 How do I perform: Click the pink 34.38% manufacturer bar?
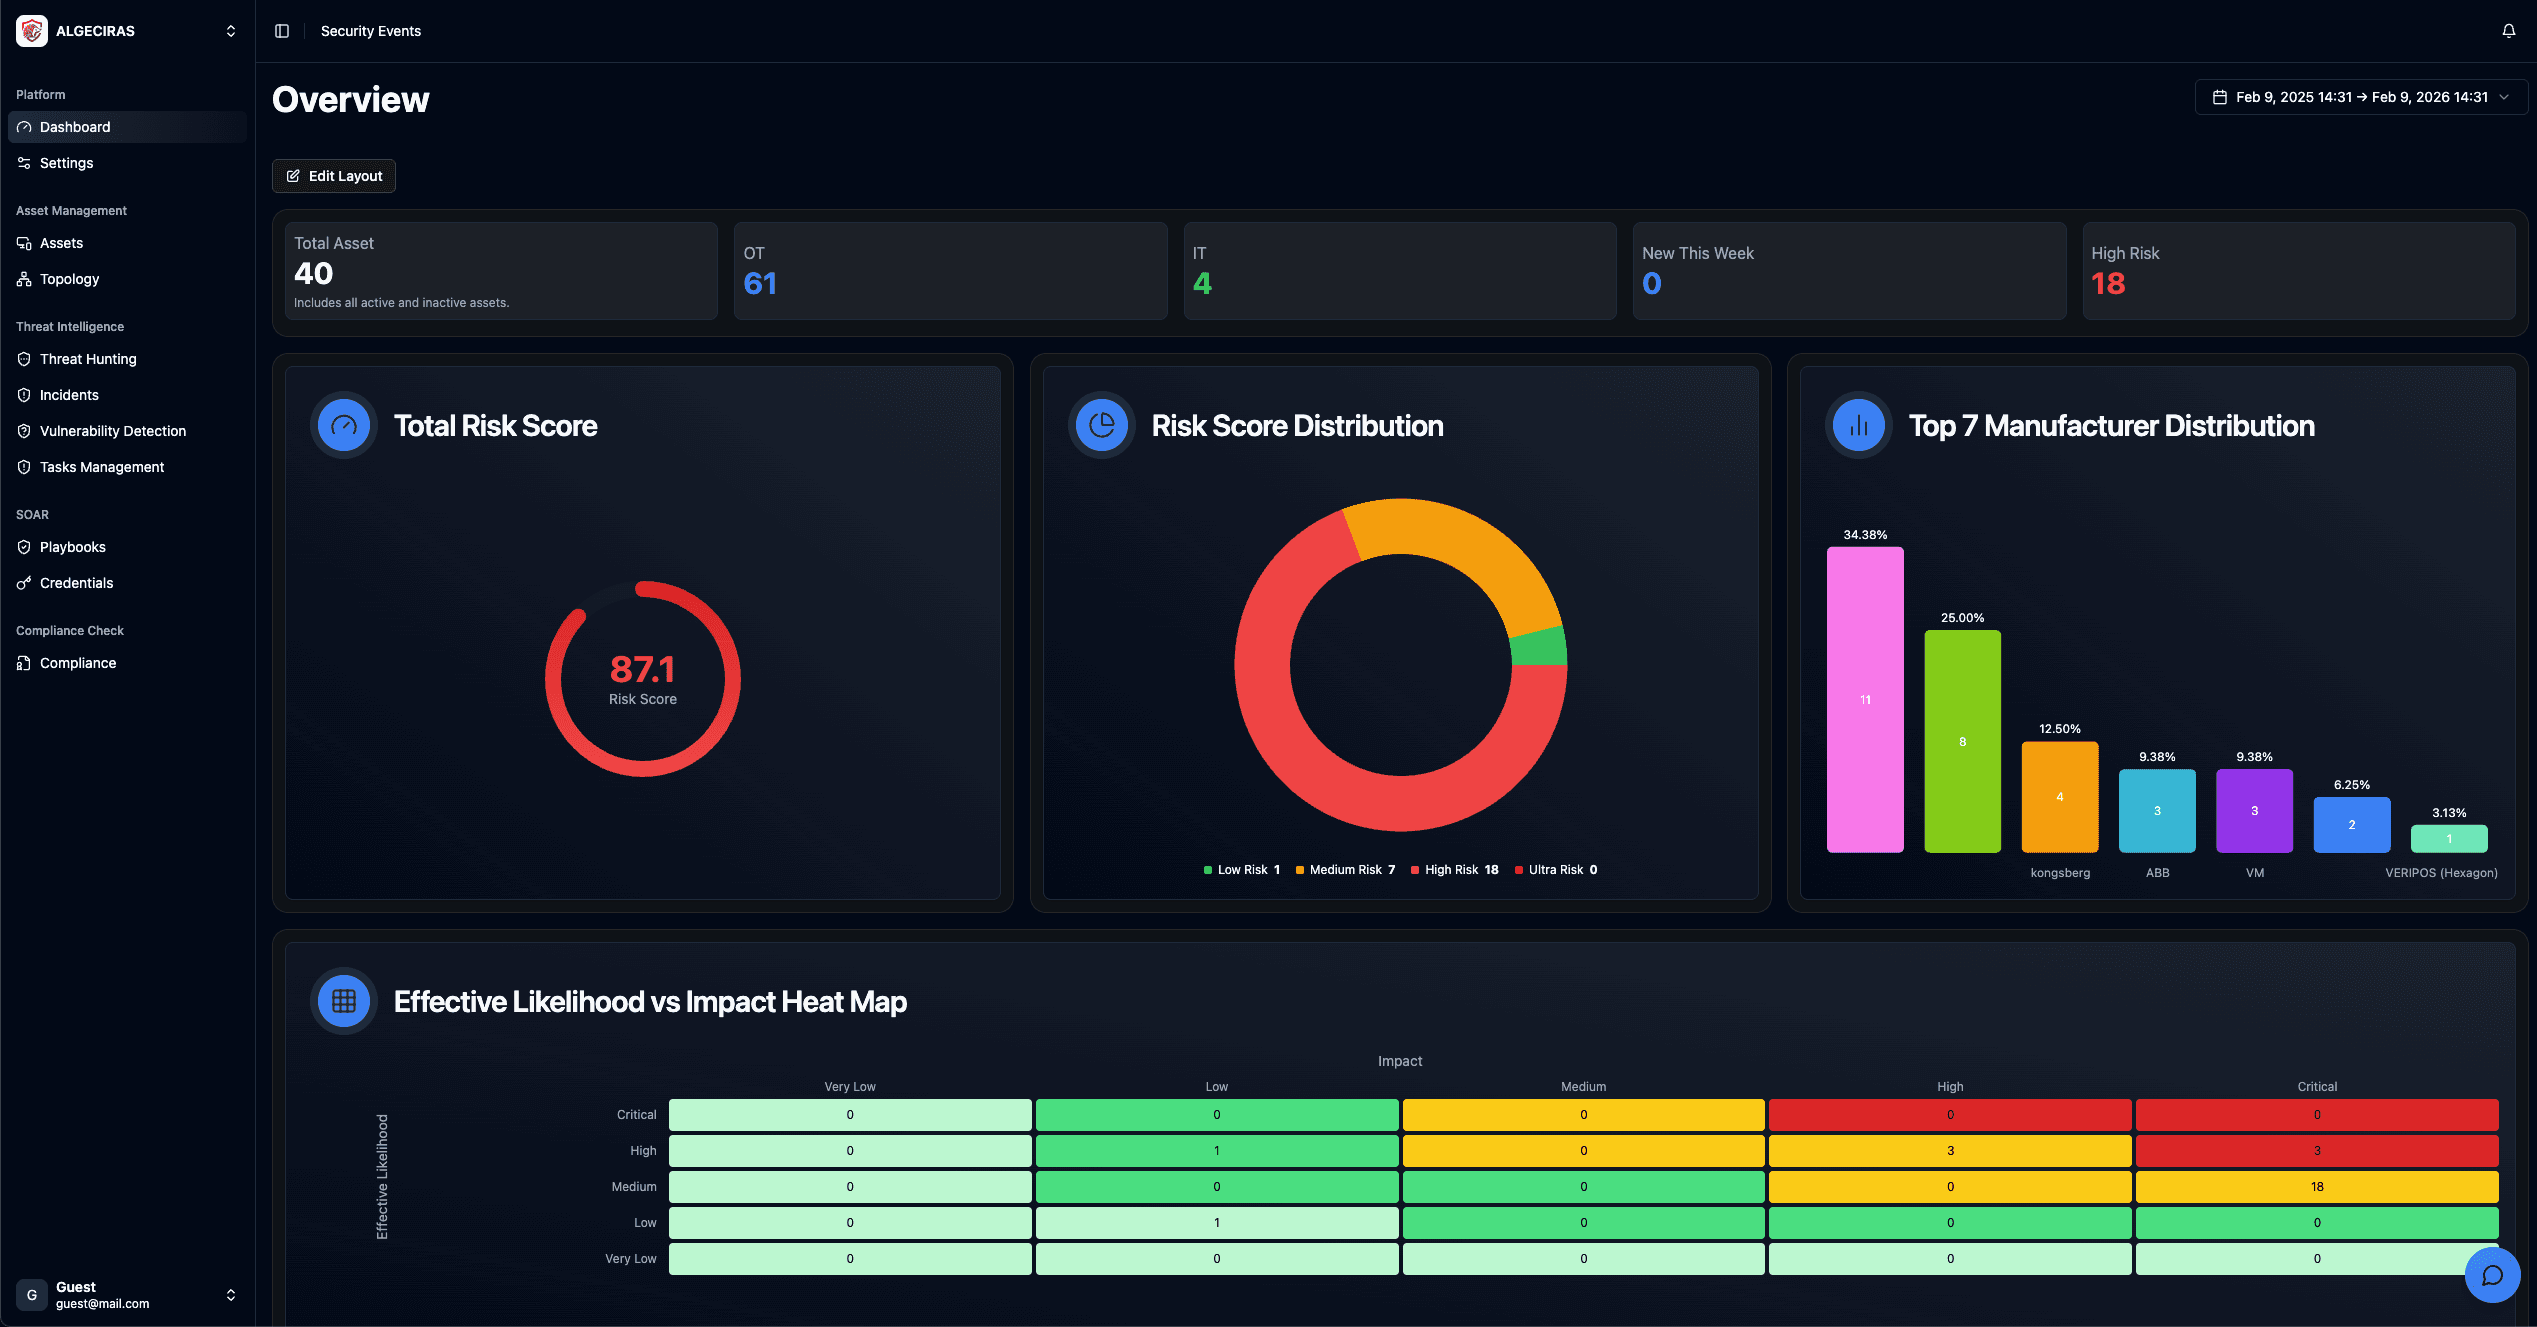tap(1864, 699)
